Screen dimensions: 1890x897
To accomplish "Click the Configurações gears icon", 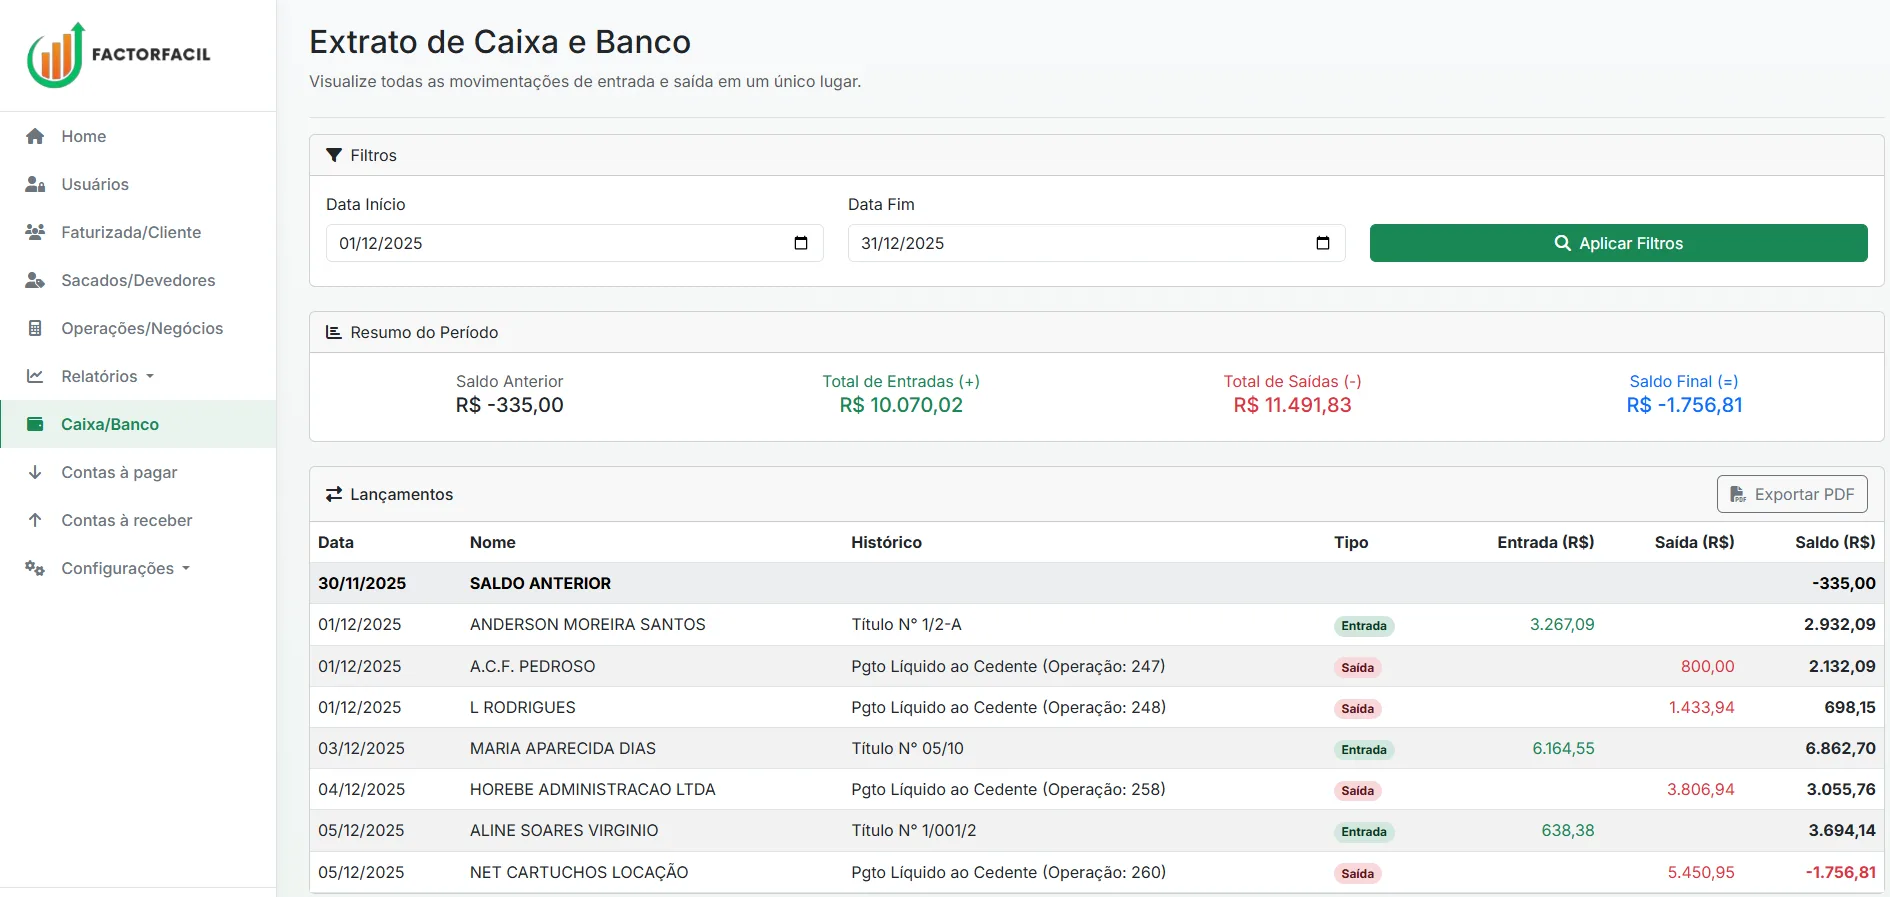I will pos(35,568).
